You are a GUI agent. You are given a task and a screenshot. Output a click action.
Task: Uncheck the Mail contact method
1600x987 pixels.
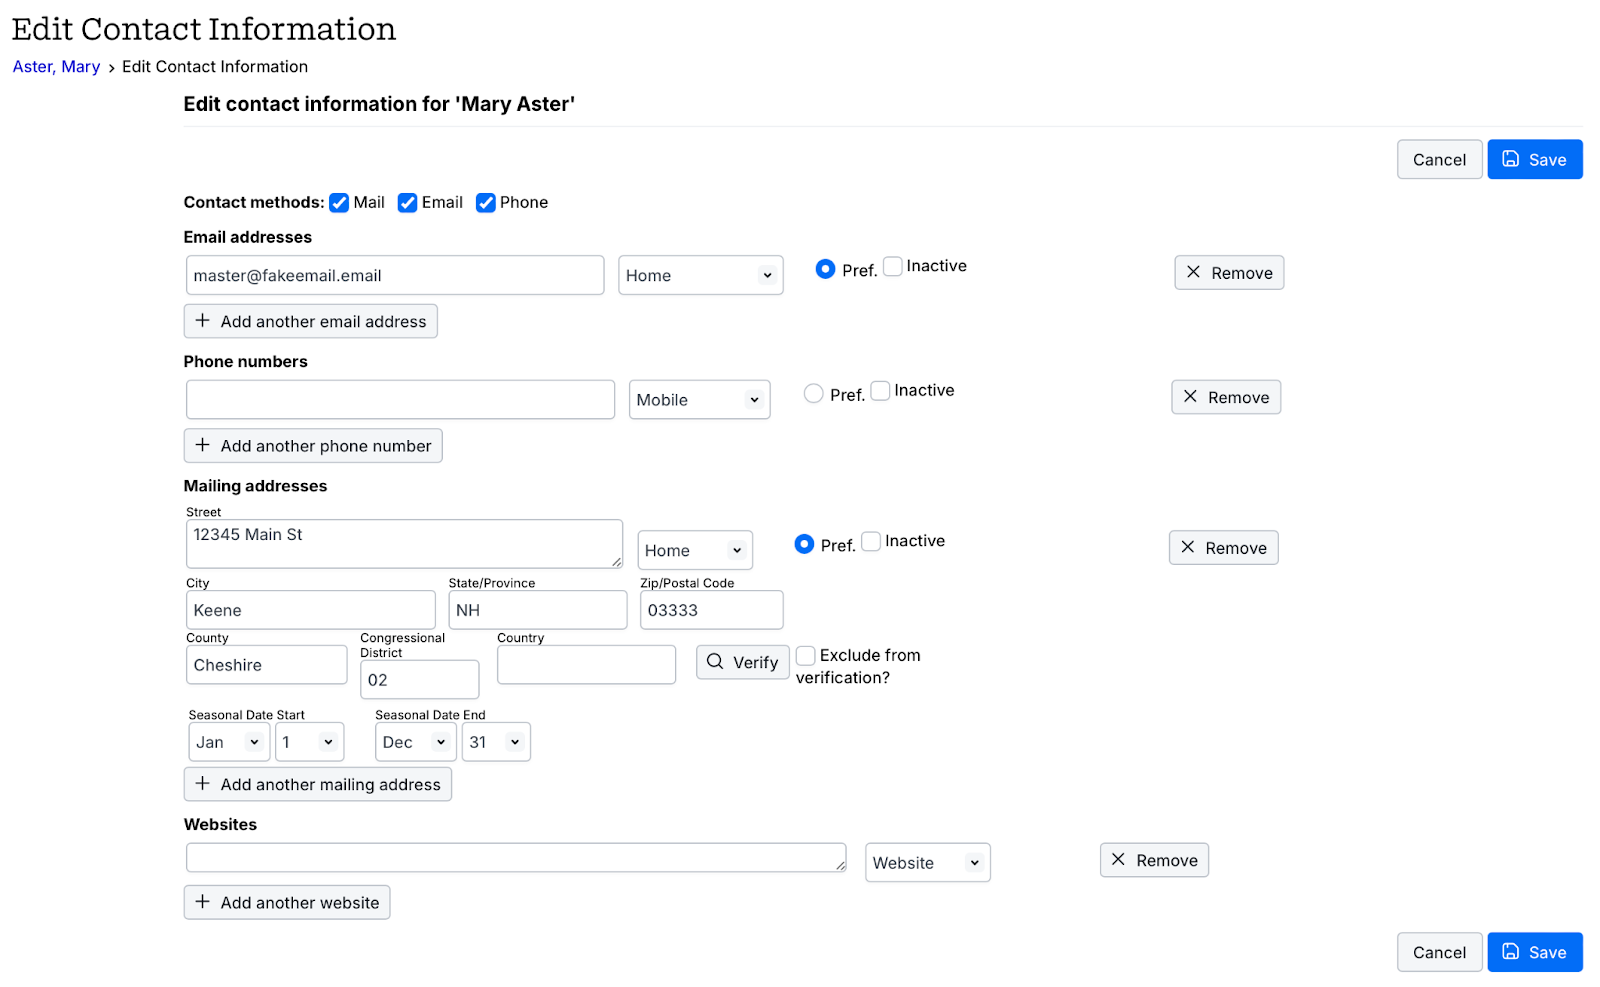(339, 203)
